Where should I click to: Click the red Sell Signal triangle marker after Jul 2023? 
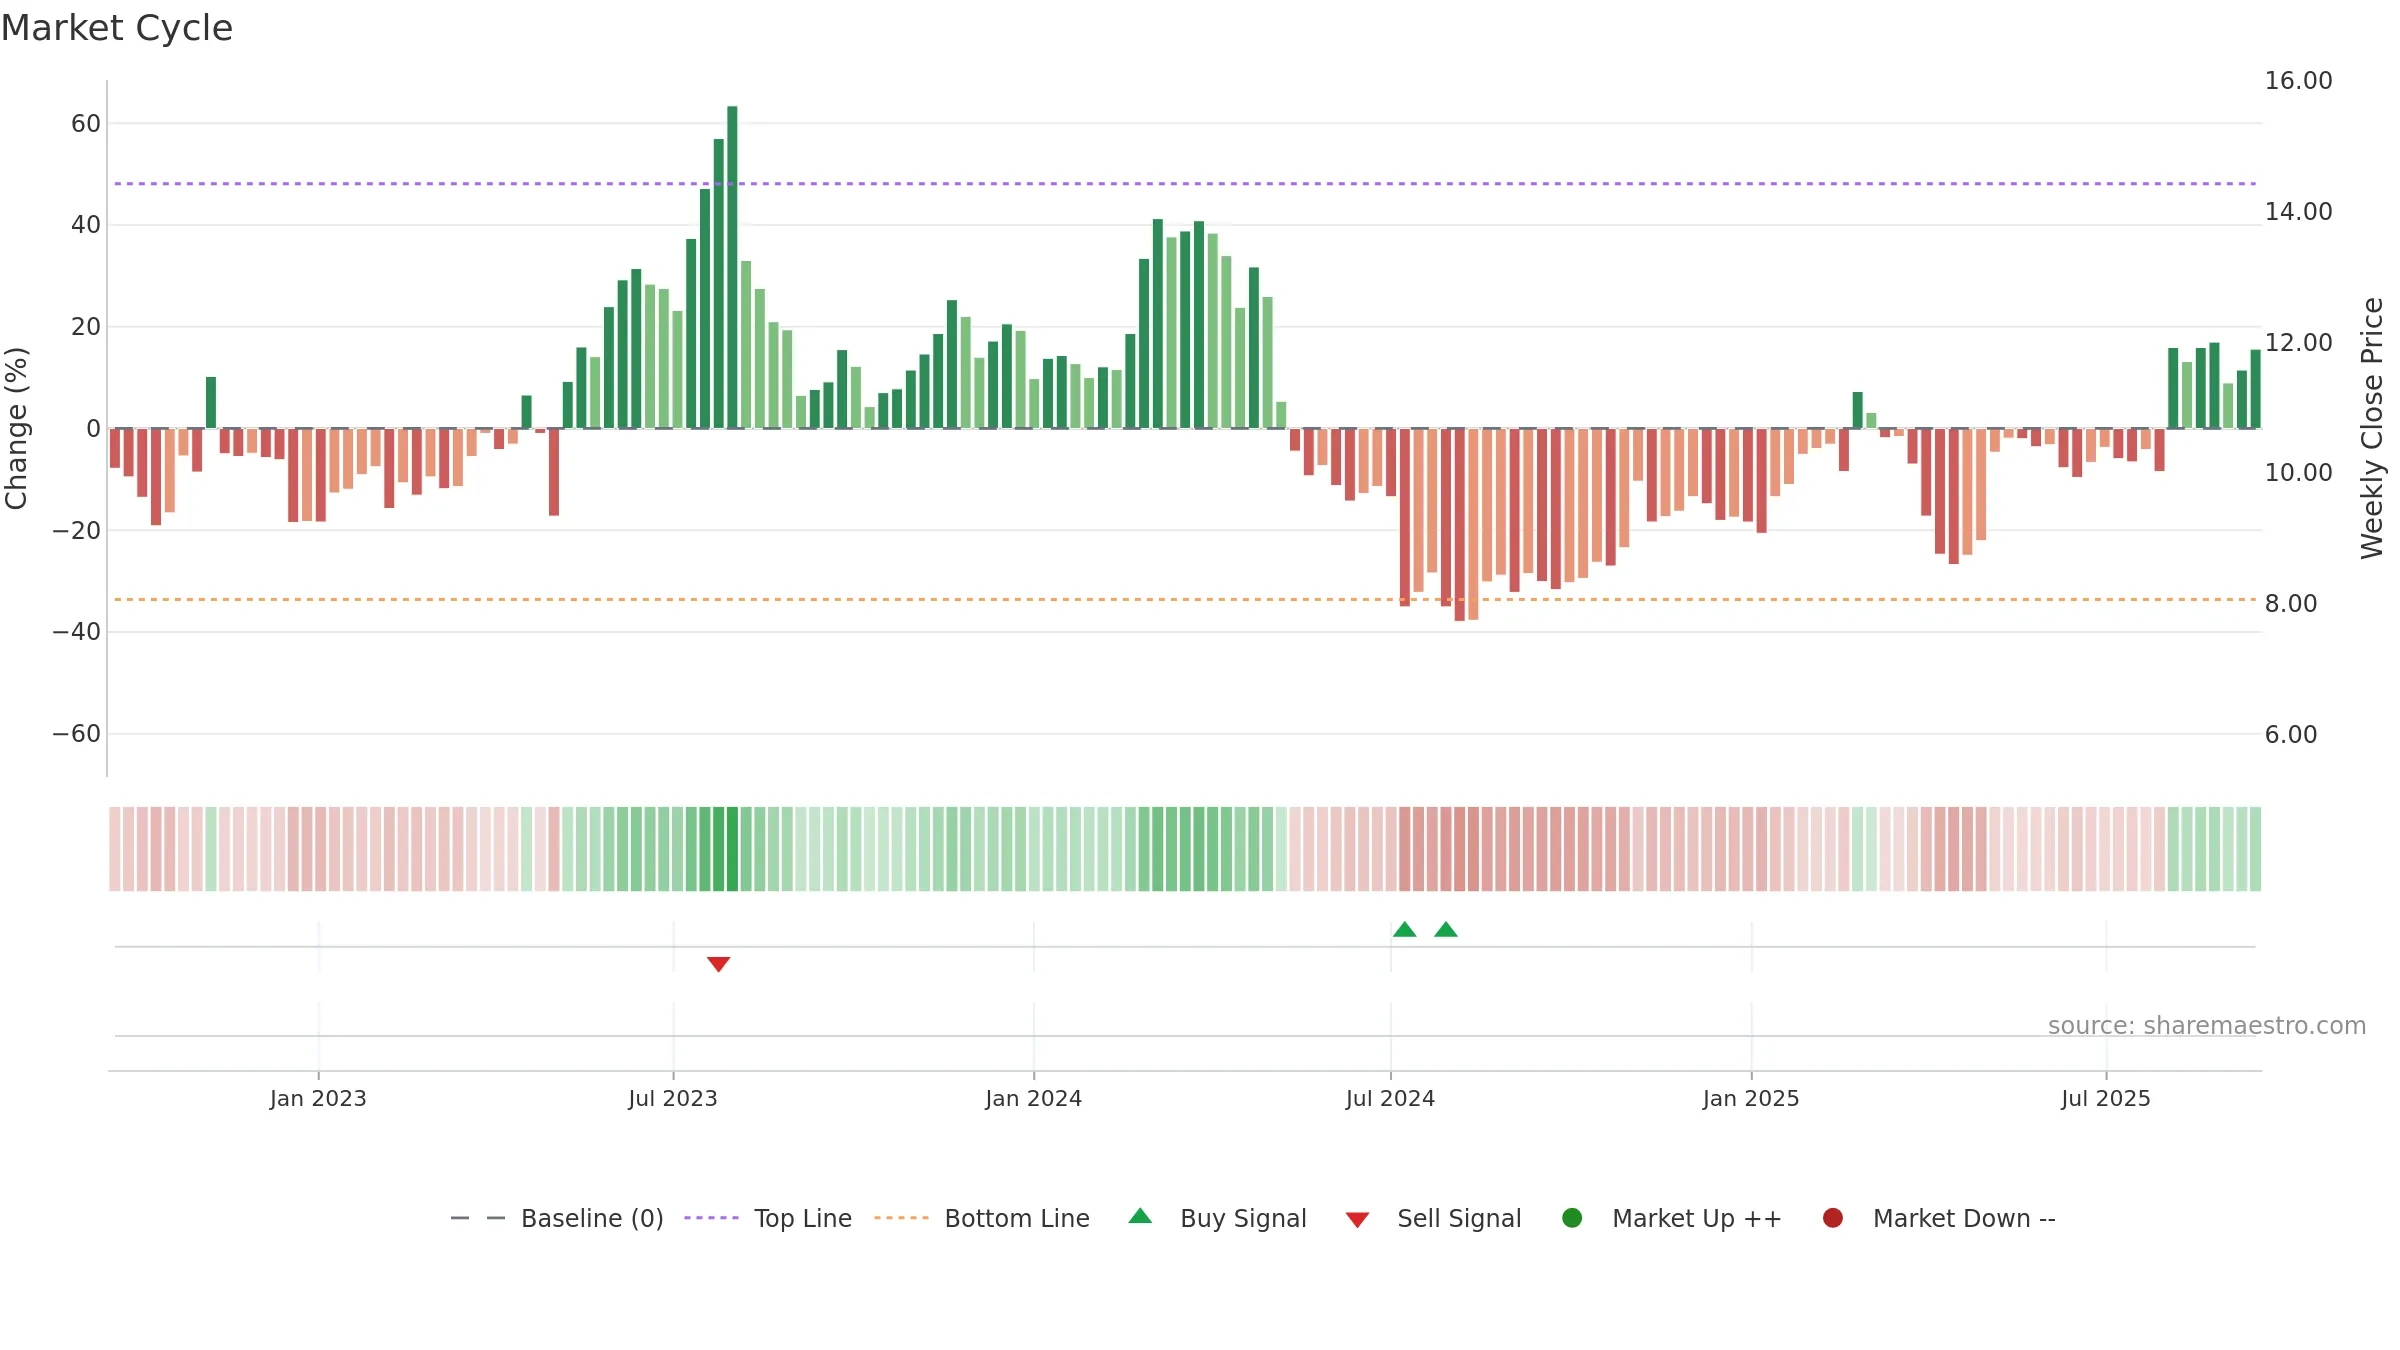(718, 964)
